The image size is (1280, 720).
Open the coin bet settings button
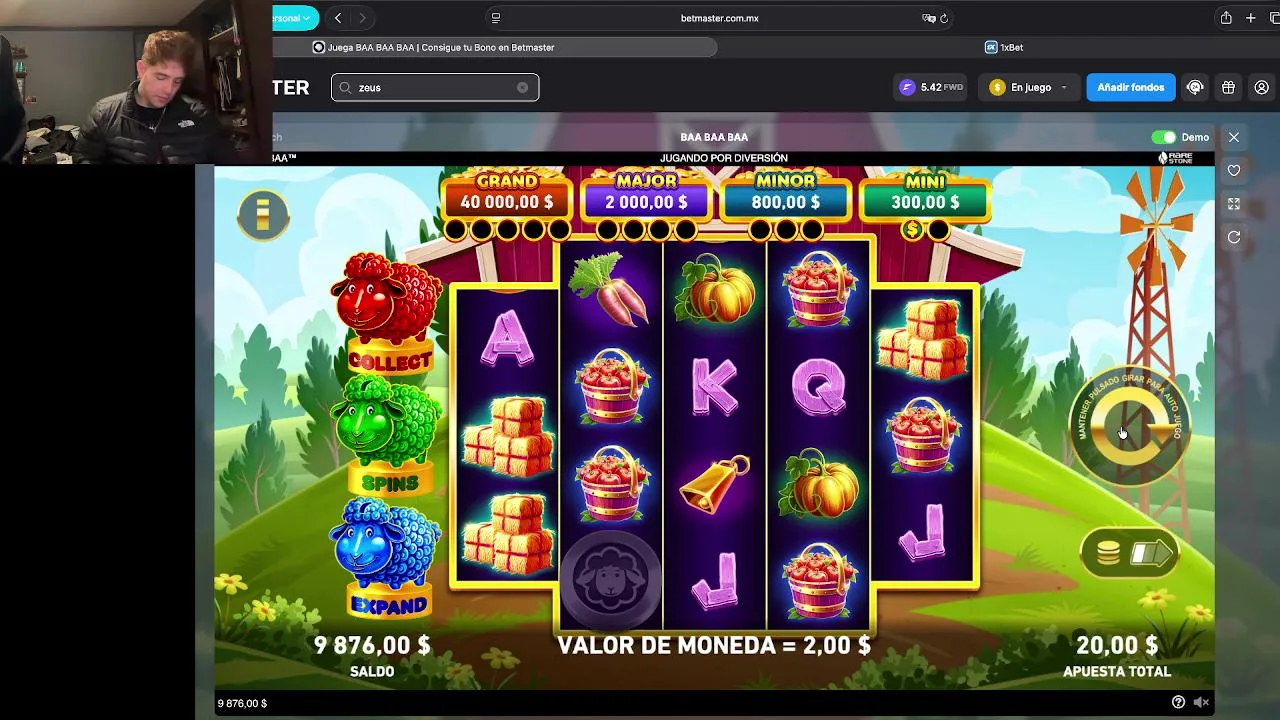click(x=1129, y=553)
